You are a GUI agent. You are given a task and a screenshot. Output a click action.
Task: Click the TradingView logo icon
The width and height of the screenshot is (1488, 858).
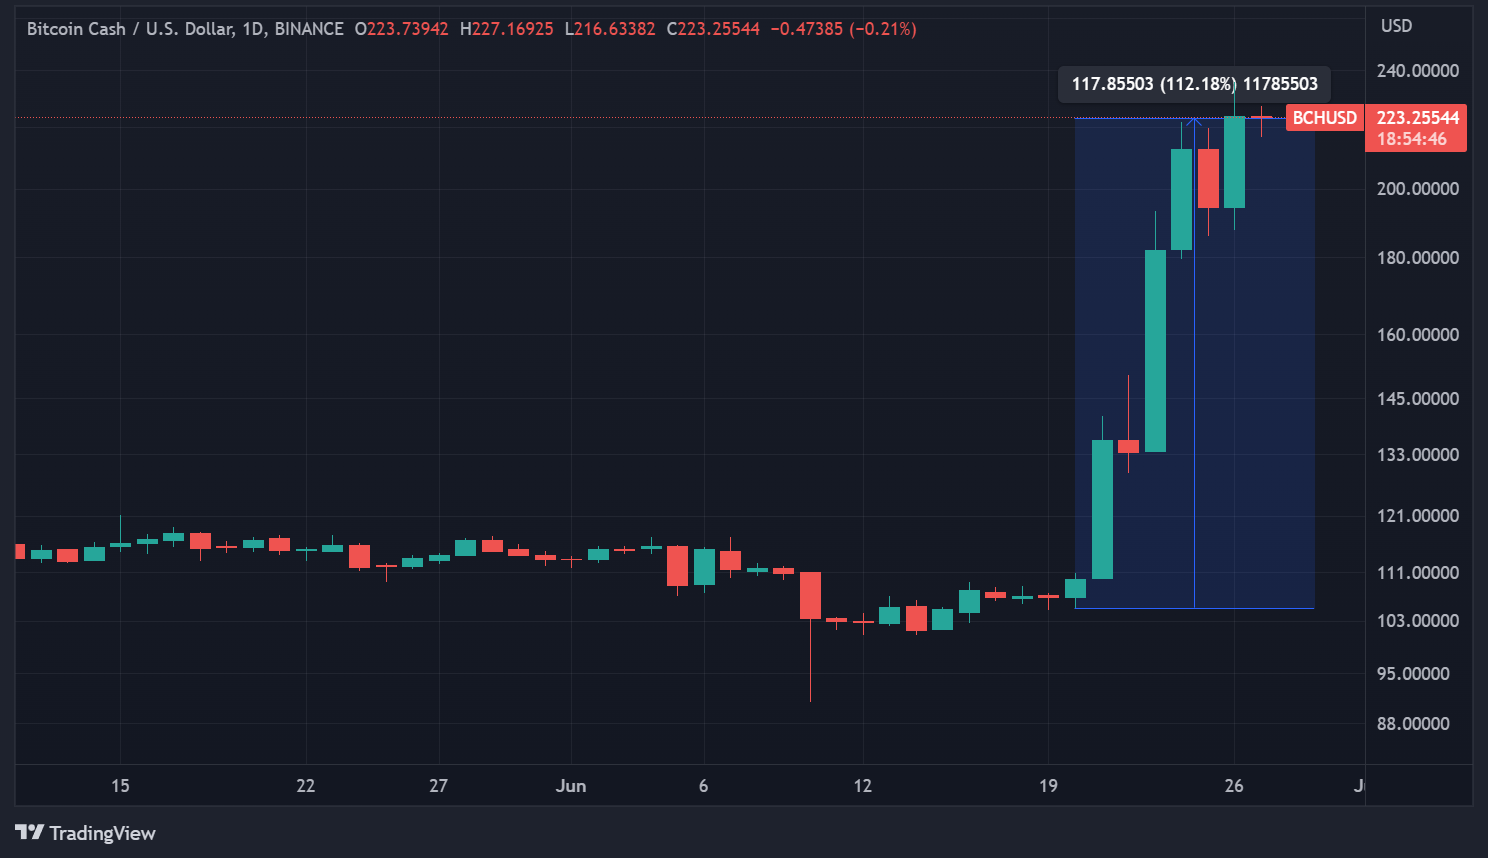coord(30,833)
